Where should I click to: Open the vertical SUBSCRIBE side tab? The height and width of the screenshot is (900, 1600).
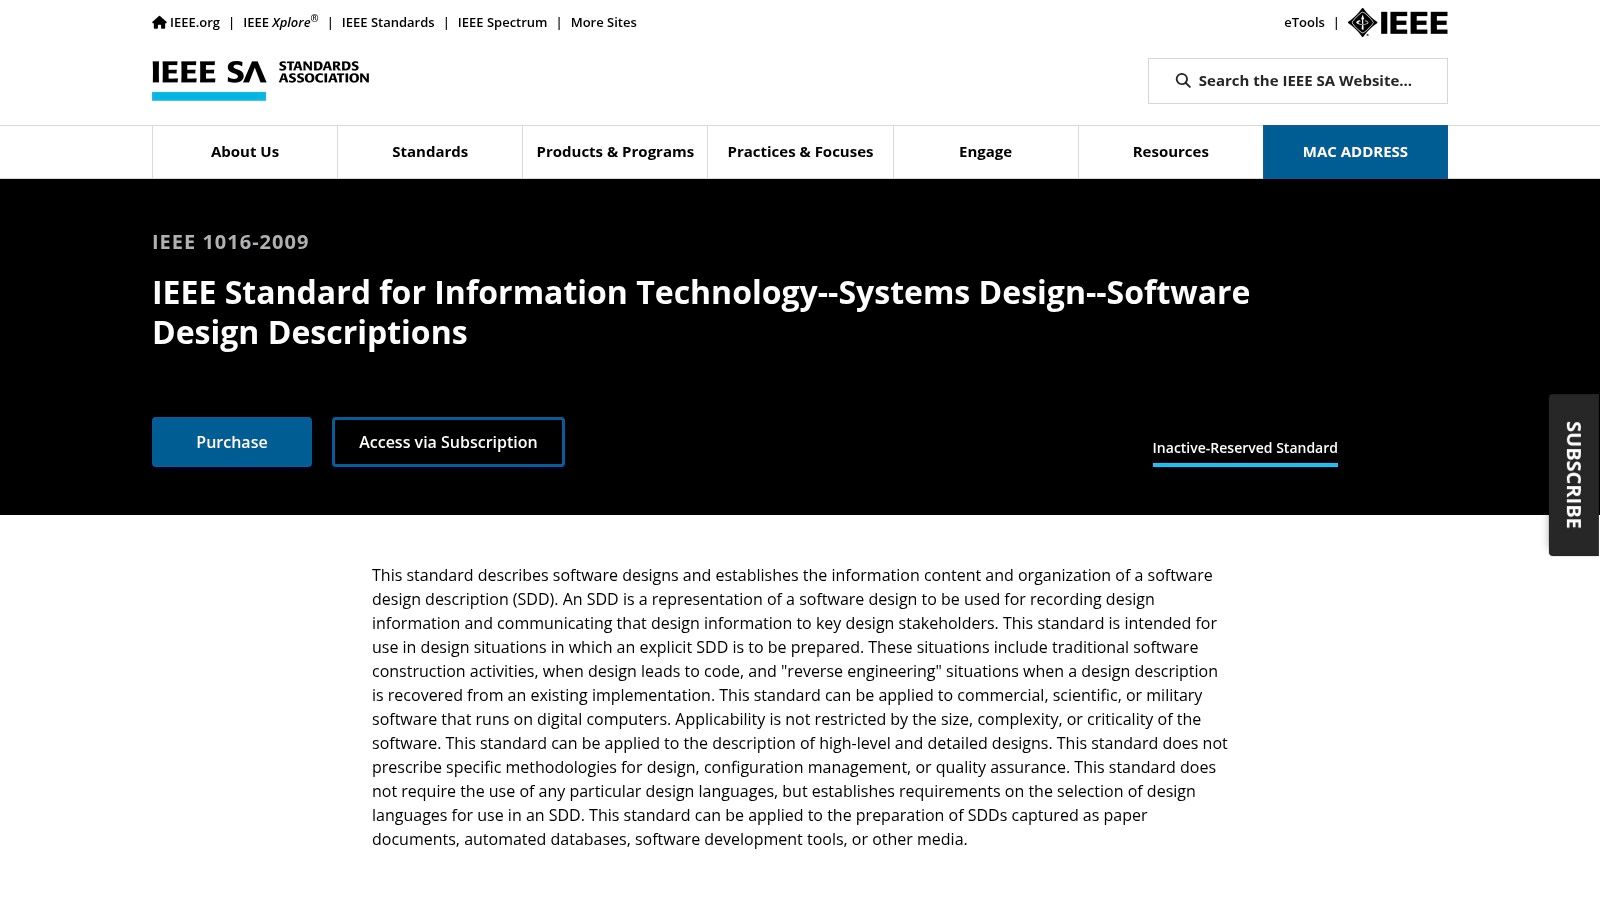(x=1574, y=475)
